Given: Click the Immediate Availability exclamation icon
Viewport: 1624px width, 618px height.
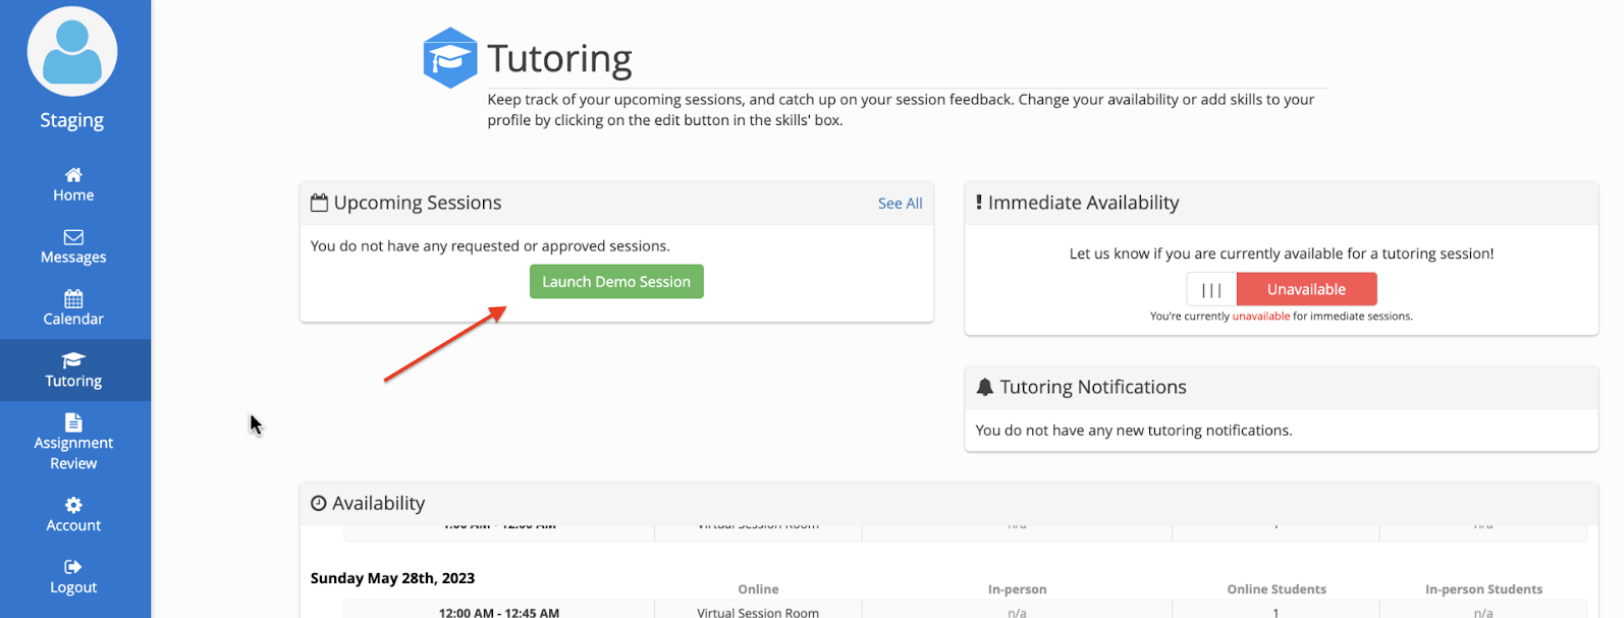Looking at the screenshot, I should point(979,202).
